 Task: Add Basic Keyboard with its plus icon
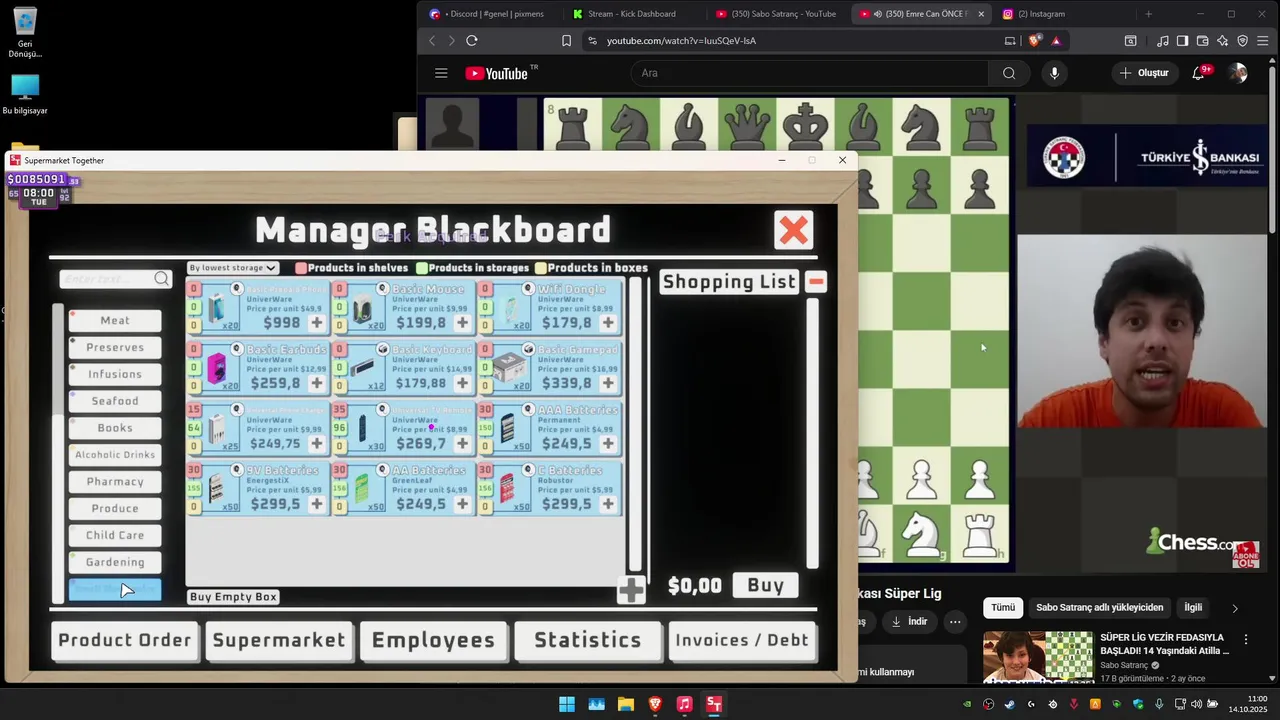pyautogui.click(x=462, y=383)
